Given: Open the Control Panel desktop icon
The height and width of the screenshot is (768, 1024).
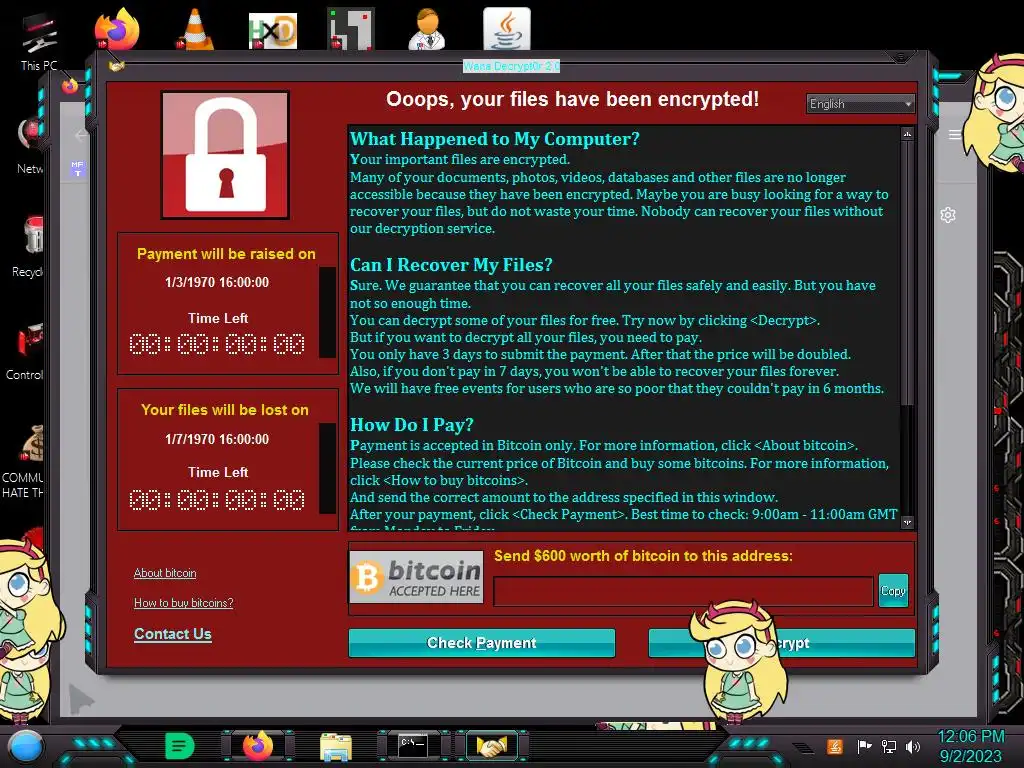Looking at the screenshot, I should pyautogui.click(x=27, y=351).
